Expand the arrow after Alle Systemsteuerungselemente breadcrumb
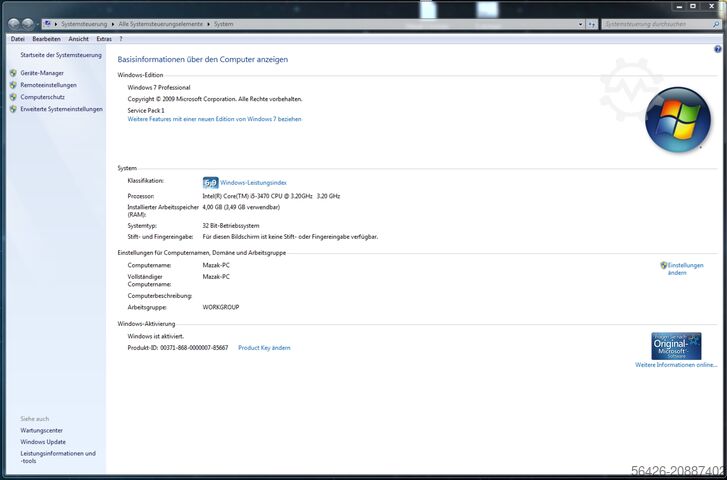The image size is (727, 480). point(208,23)
